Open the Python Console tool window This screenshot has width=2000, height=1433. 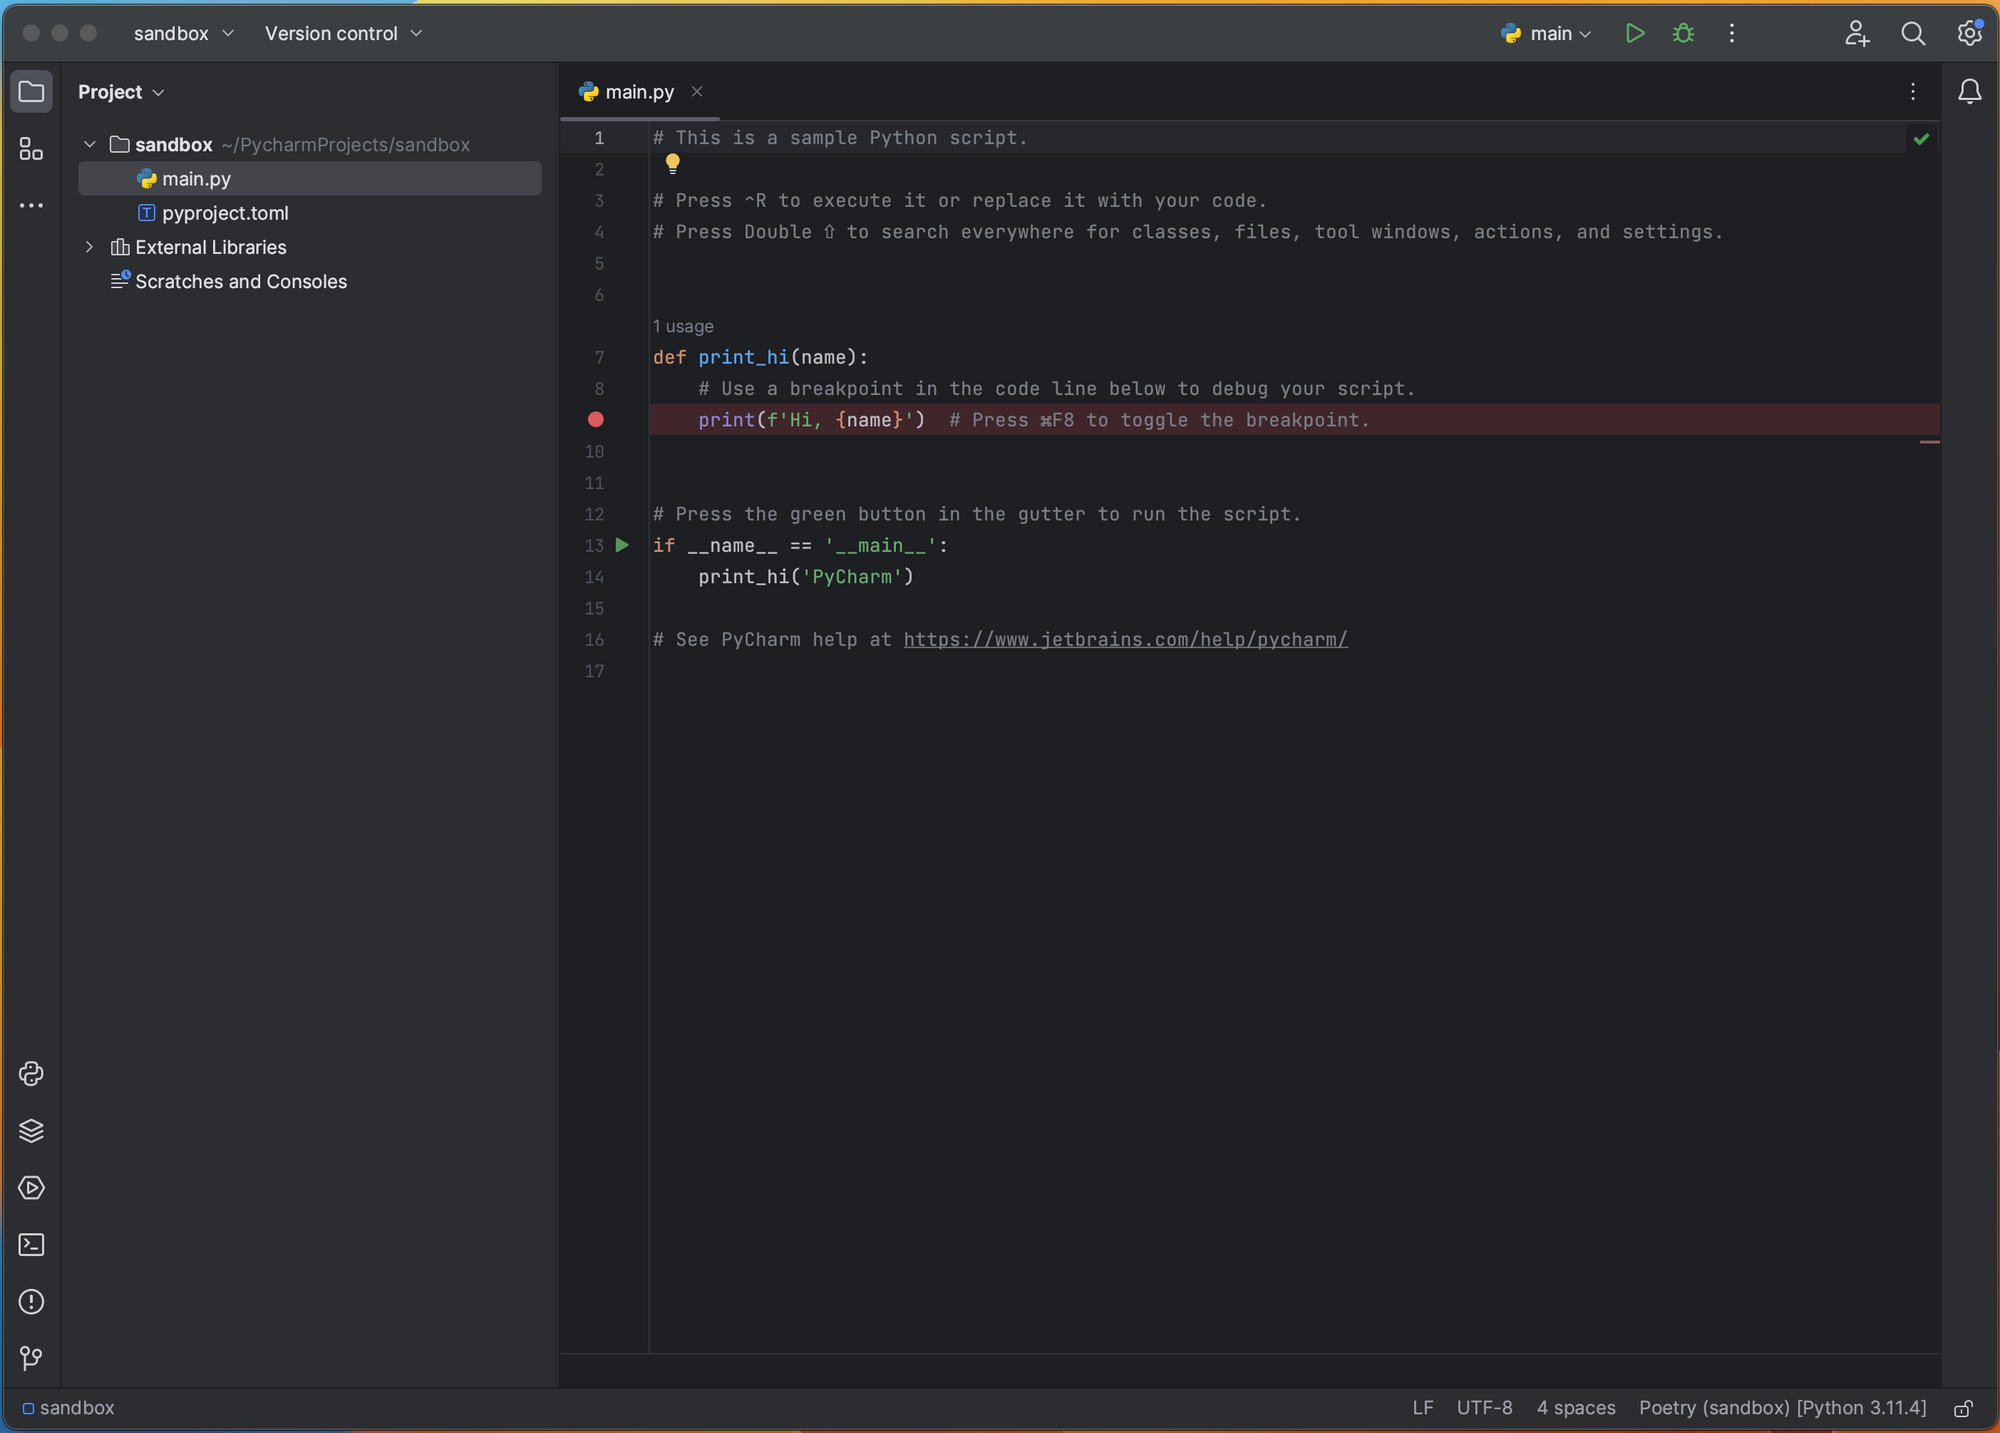click(x=31, y=1074)
